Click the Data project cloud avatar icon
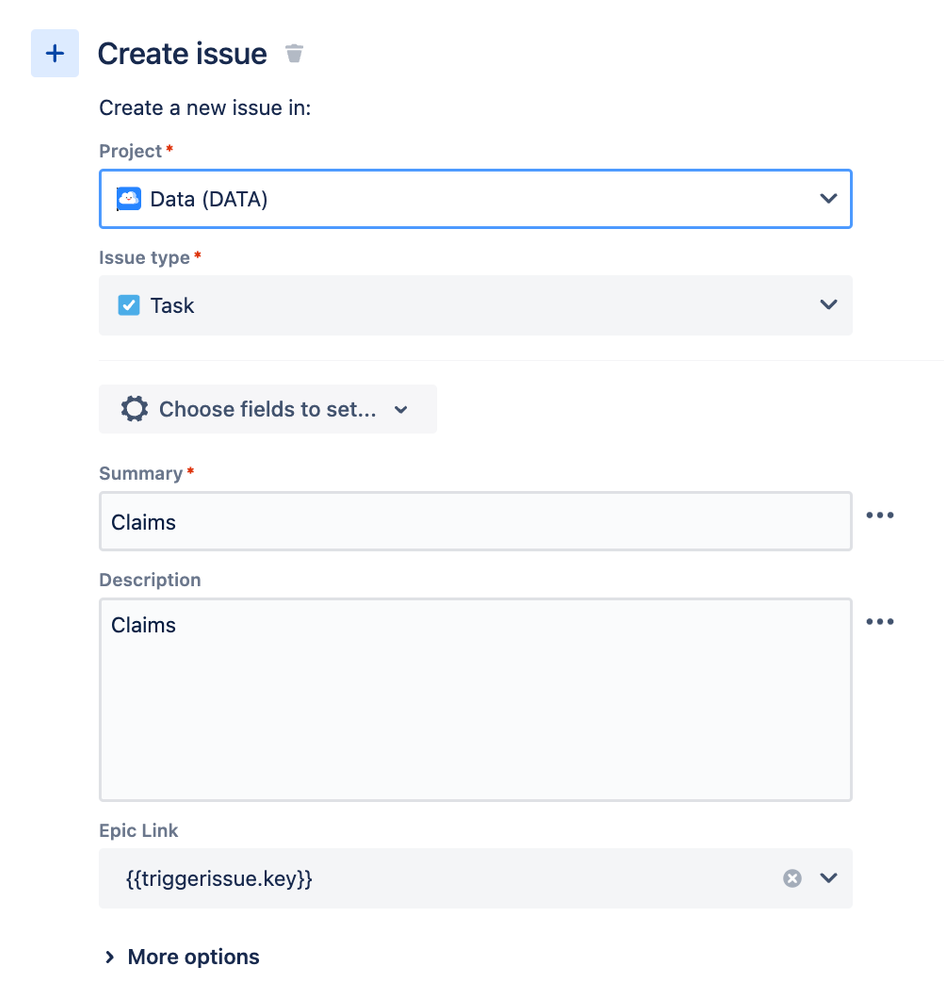This screenshot has height=999, width=944. [129, 199]
